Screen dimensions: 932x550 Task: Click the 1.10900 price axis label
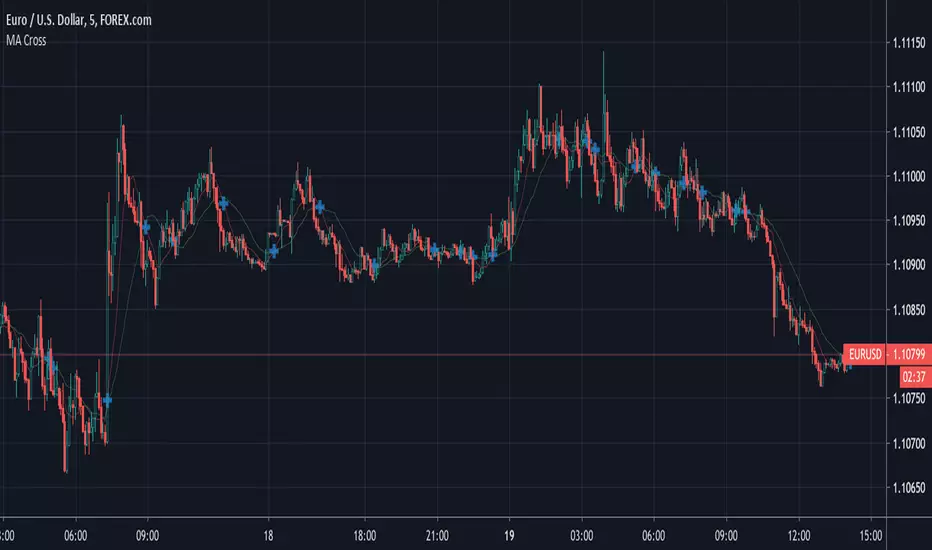[x=909, y=265]
